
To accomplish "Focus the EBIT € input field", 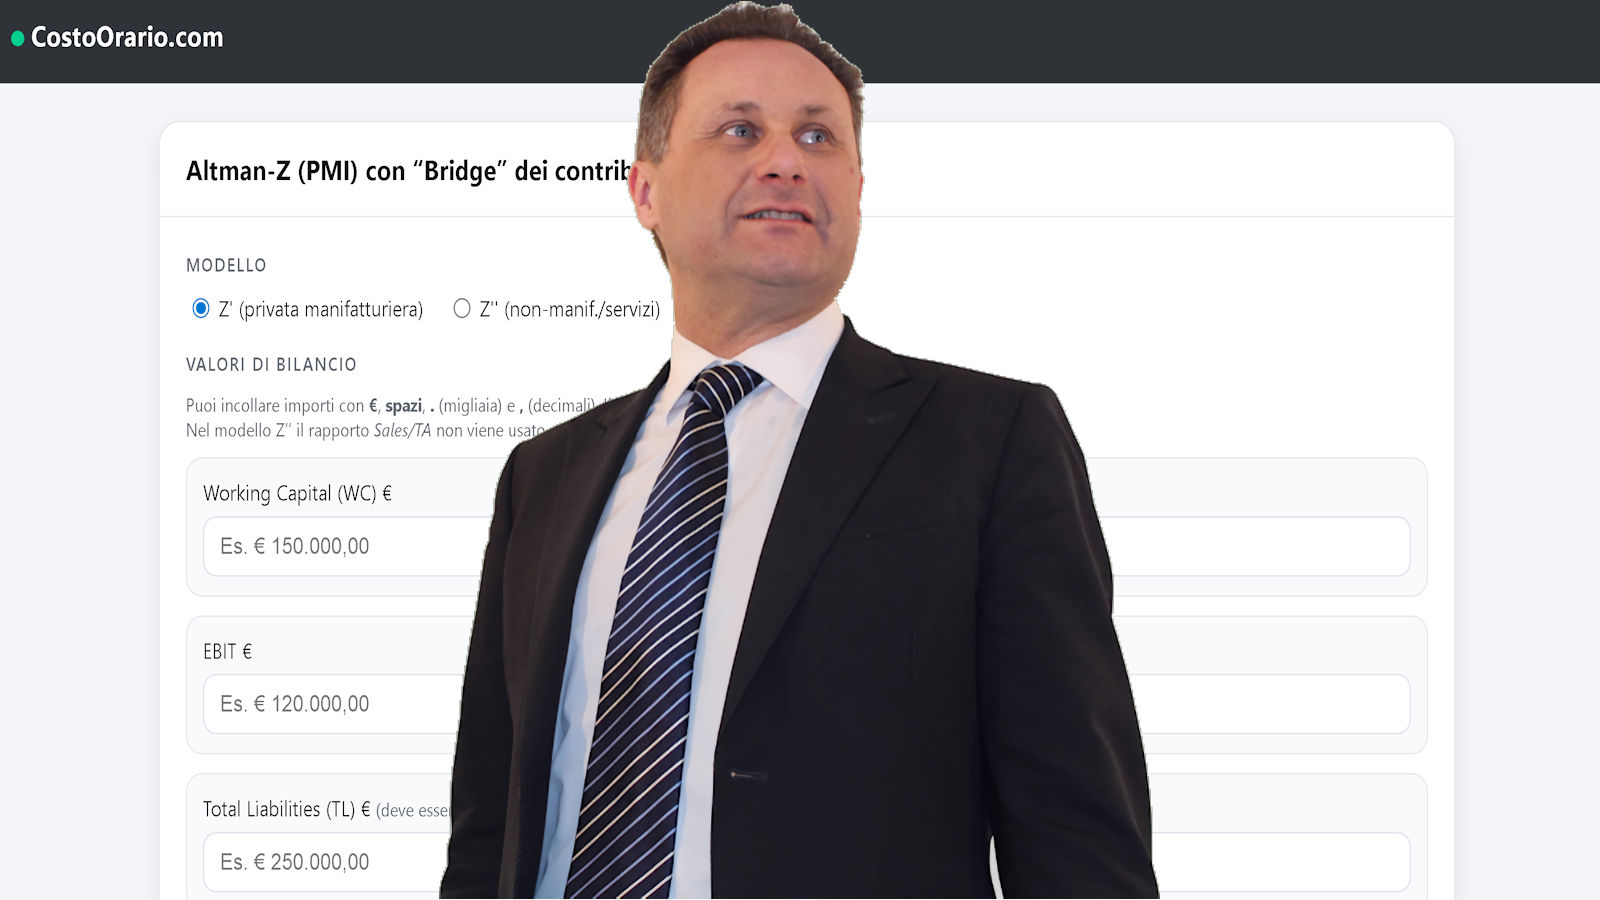I will point(806,704).
